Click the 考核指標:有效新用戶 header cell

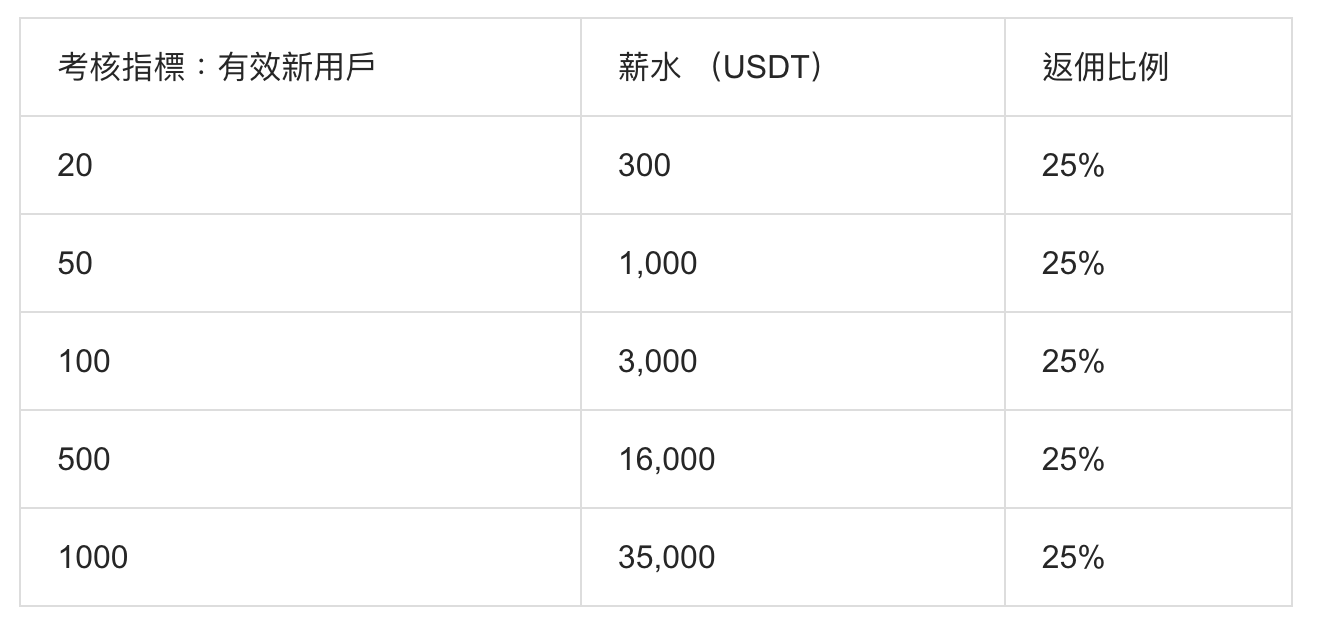click(300, 67)
